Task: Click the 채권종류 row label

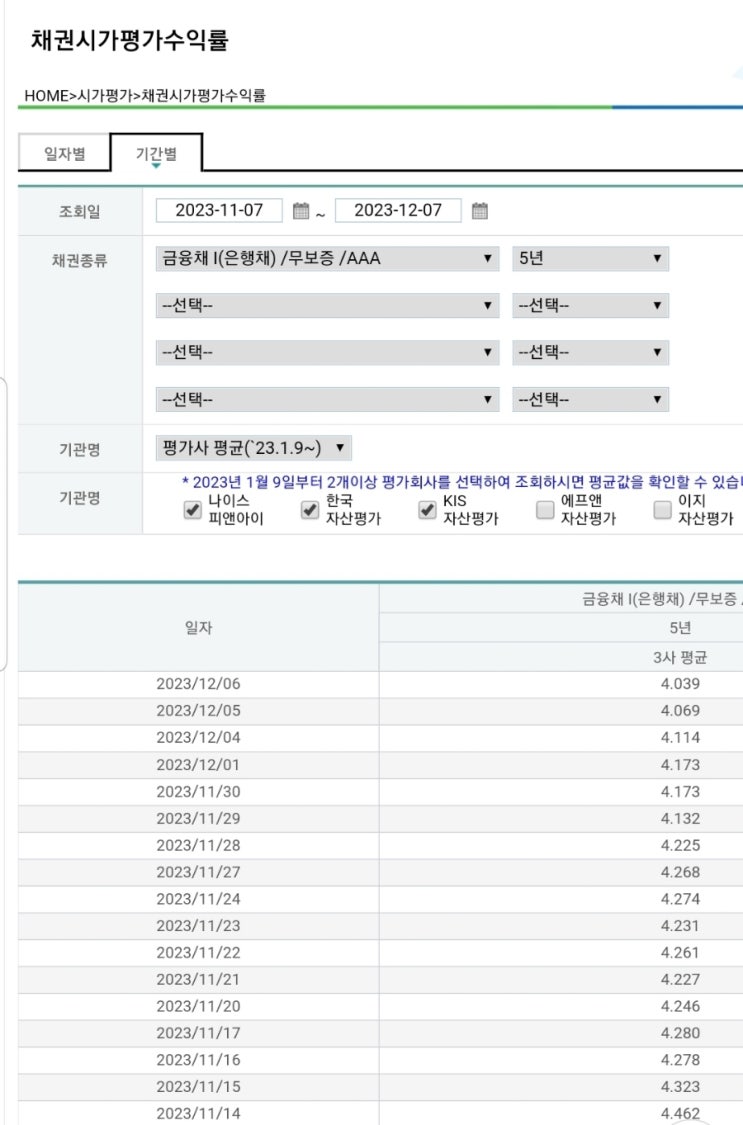Action: 80,260
